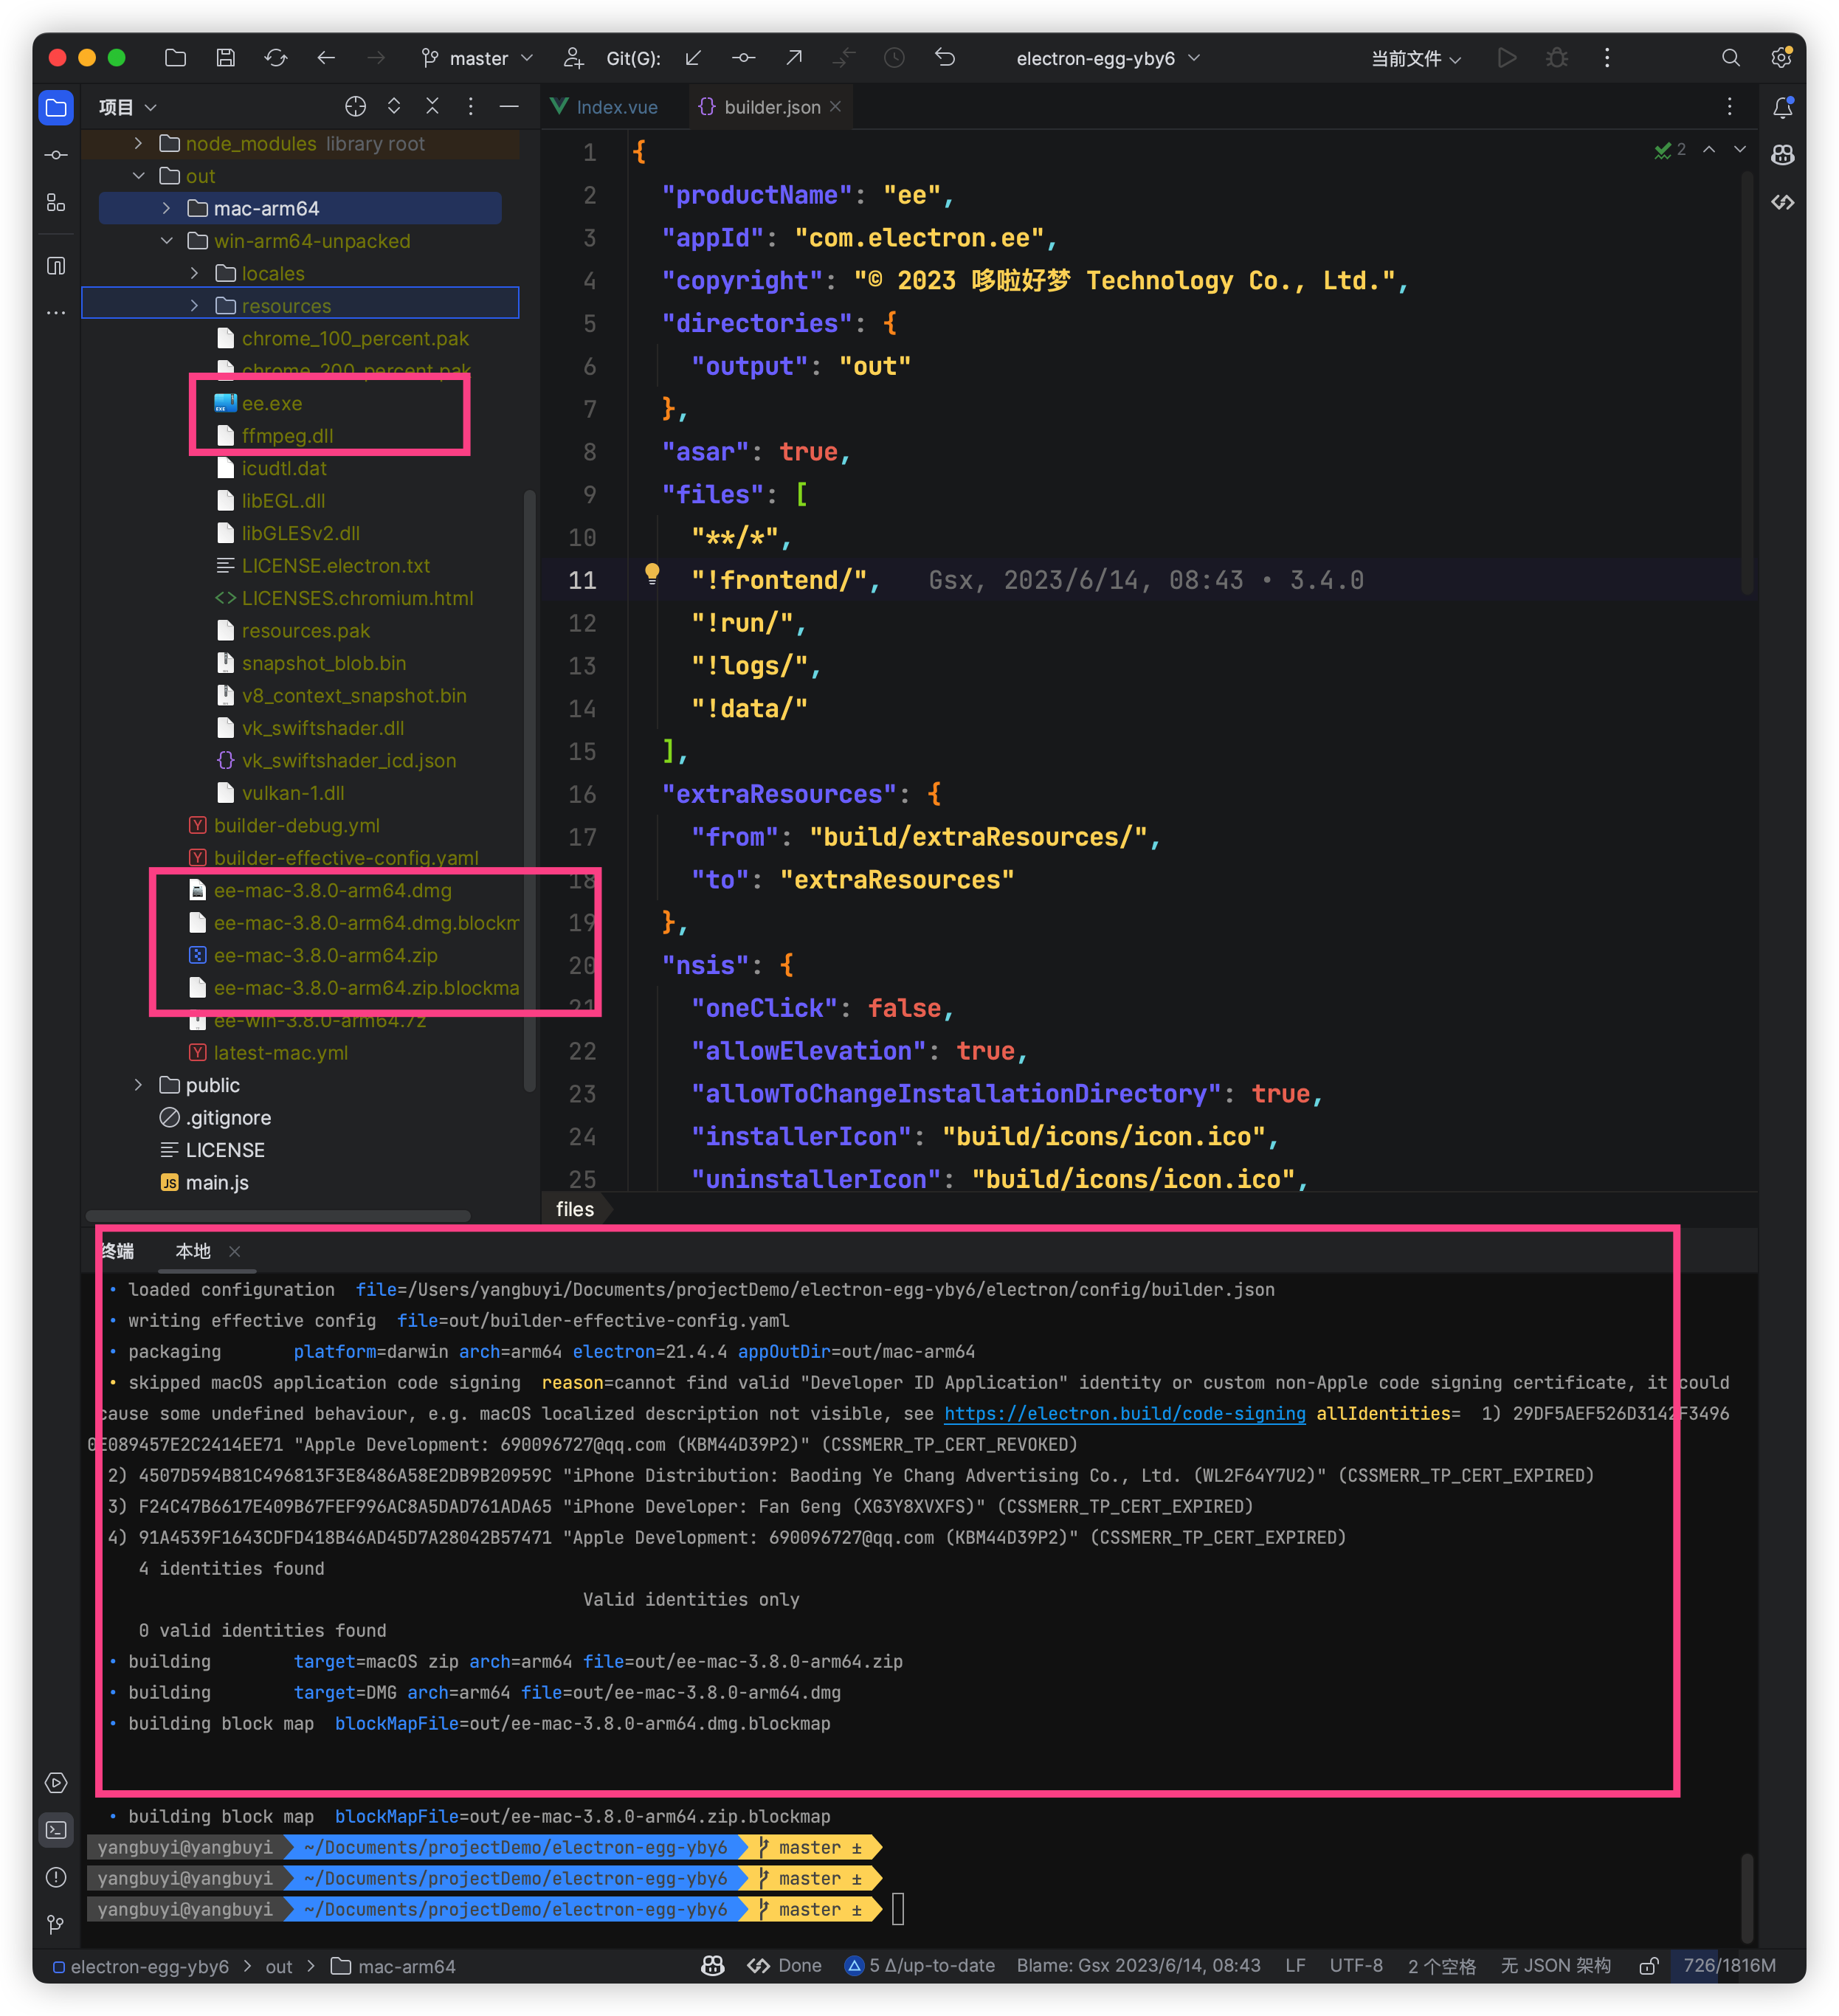Image resolution: width=1839 pixels, height=2016 pixels.
Task: Open editor tabs more options menu
Action: [x=1729, y=107]
